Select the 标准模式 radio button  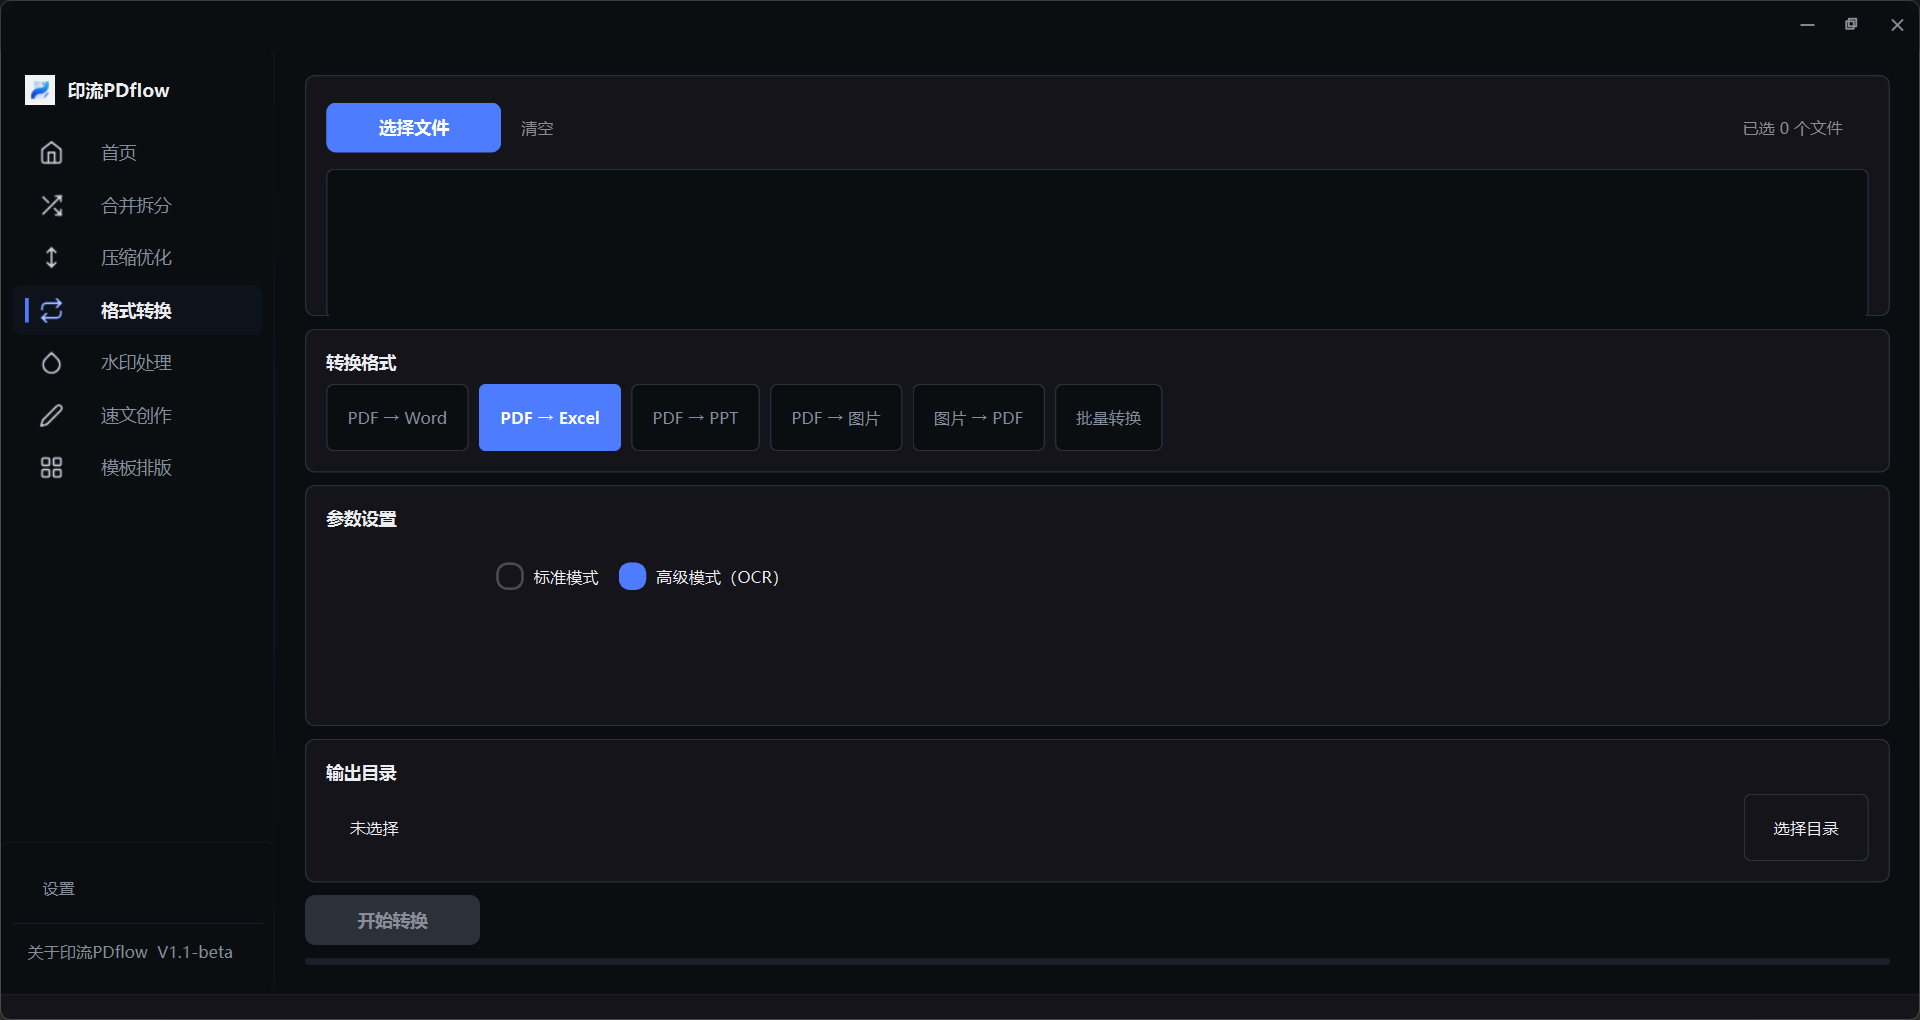click(x=510, y=576)
